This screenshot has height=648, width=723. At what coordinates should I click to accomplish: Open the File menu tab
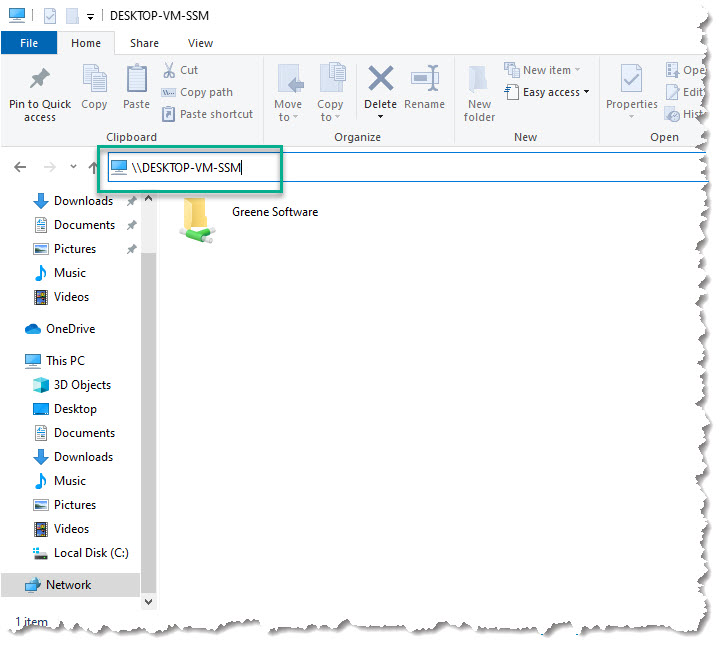point(29,43)
